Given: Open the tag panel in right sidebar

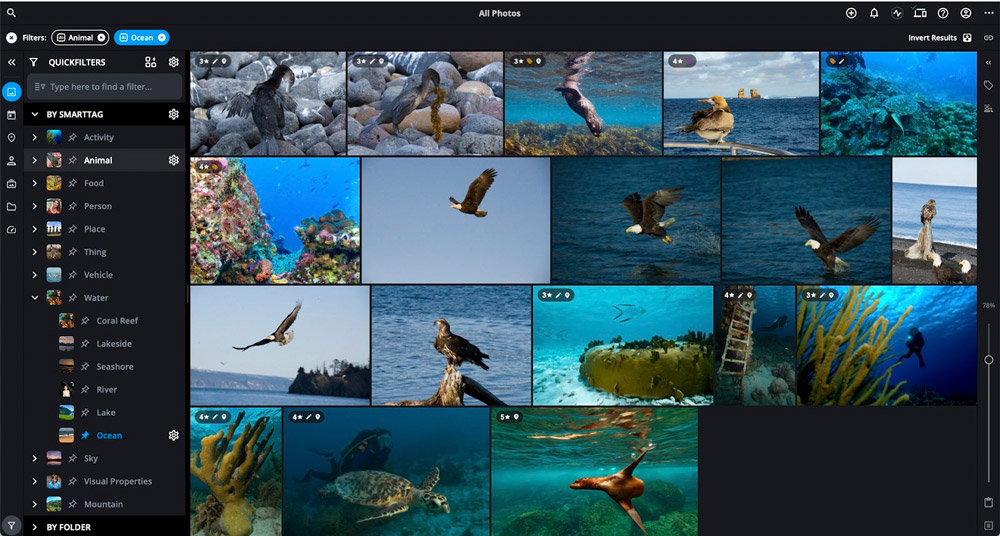Looking at the screenshot, I should 988,85.
